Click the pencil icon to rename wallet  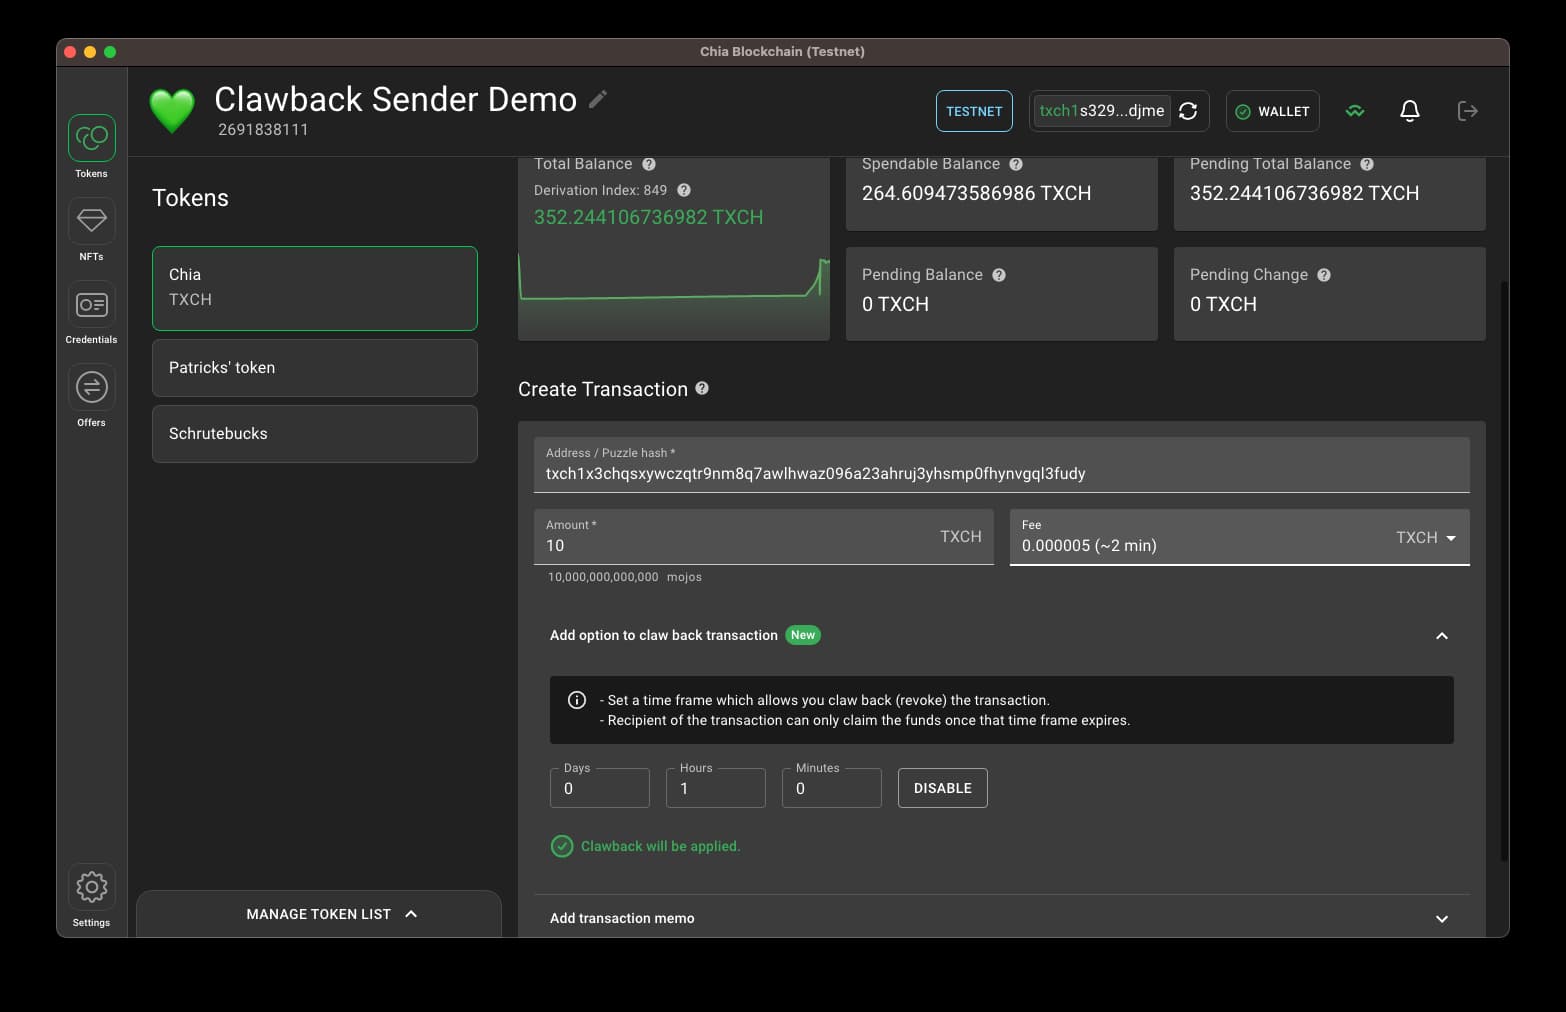tap(598, 99)
